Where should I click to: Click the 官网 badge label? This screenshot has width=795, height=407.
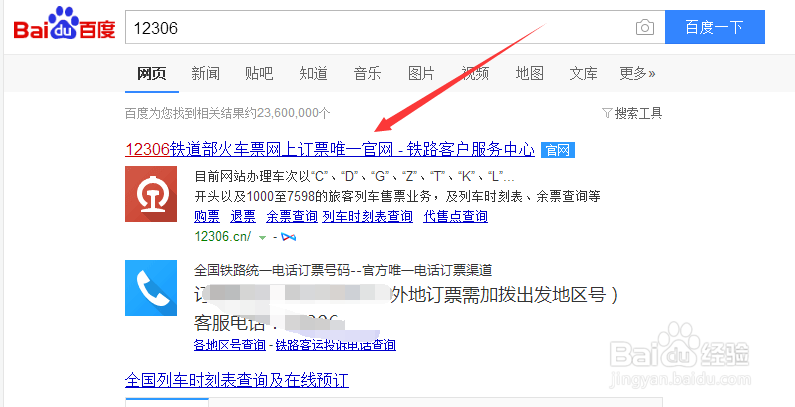pyautogui.click(x=558, y=150)
